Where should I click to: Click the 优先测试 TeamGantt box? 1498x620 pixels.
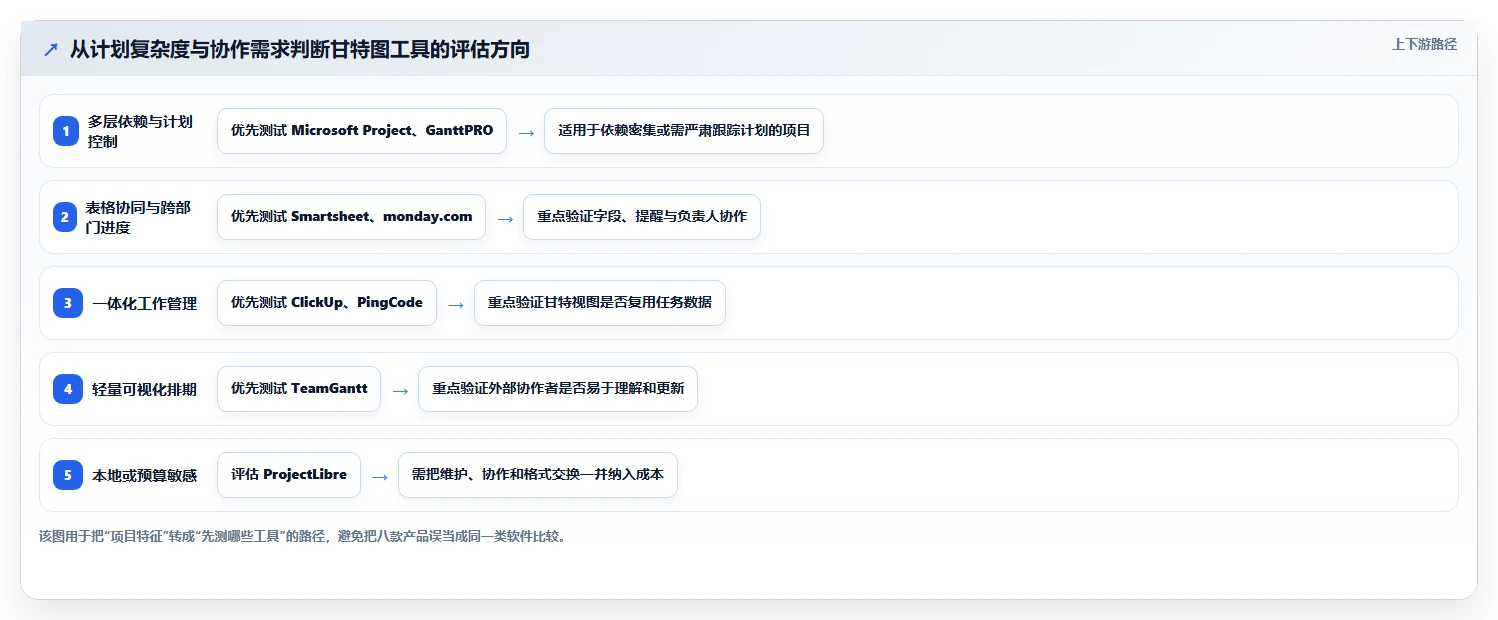299,389
